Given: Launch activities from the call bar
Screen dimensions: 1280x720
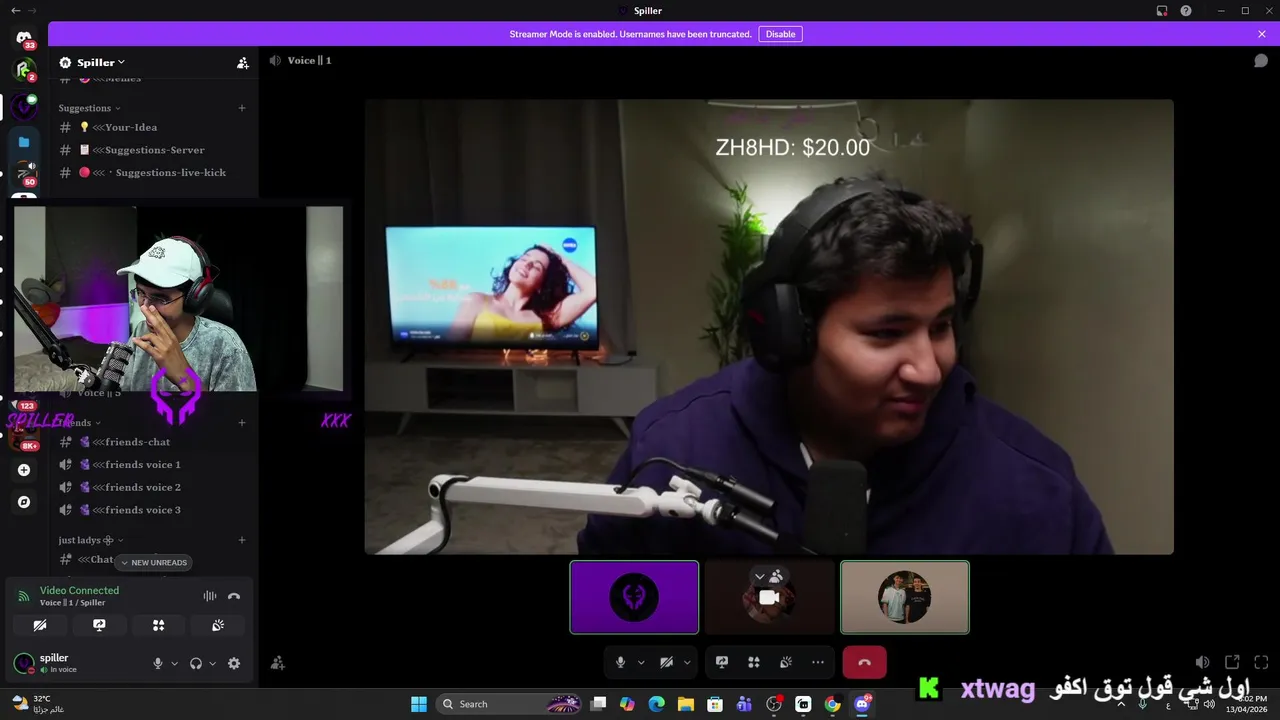Looking at the screenshot, I should pyautogui.click(x=754, y=662).
